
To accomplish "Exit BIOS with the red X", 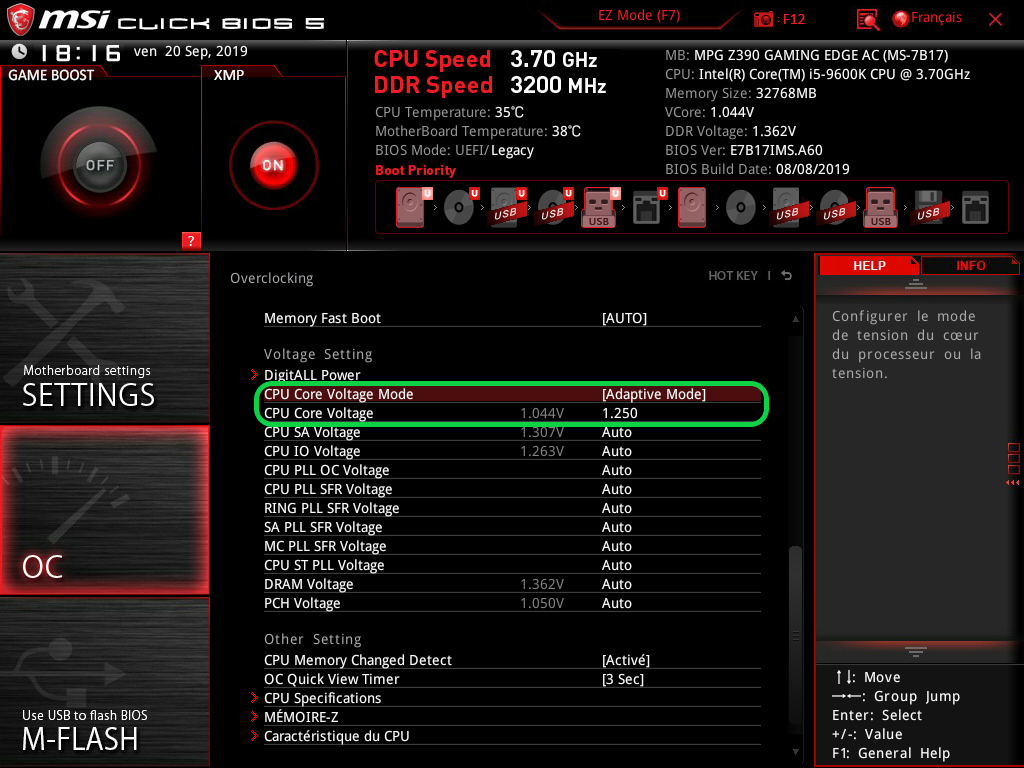I will point(995,20).
